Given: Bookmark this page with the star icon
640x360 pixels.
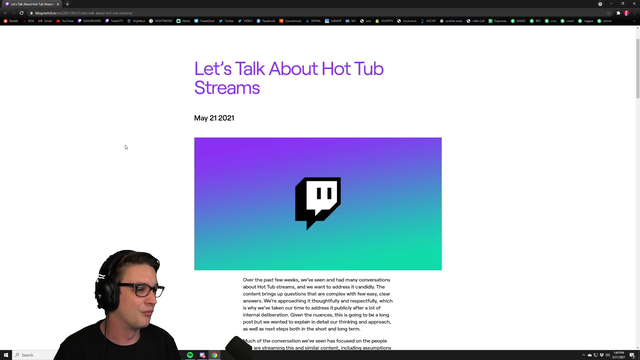Looking at the screenshot, I should [x=609, y=13].
